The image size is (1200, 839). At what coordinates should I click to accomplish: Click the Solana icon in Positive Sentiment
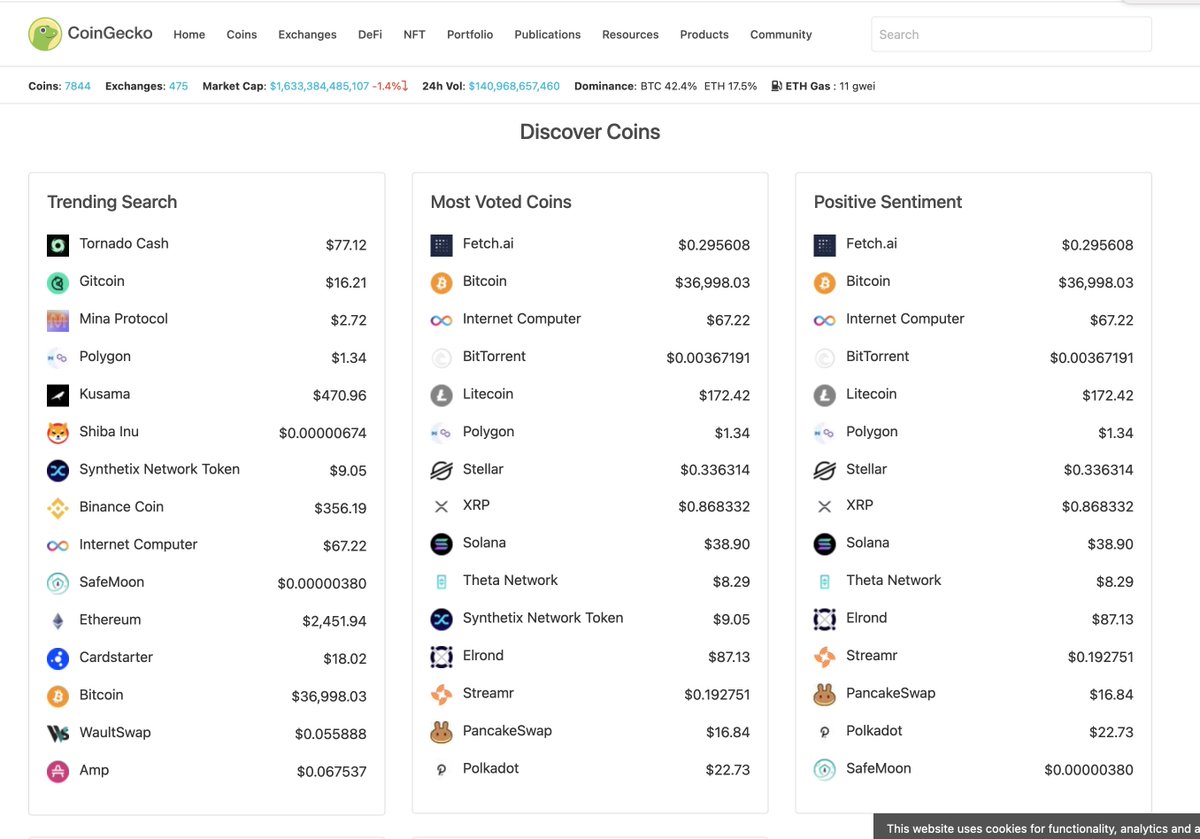[x=824, y=543]
